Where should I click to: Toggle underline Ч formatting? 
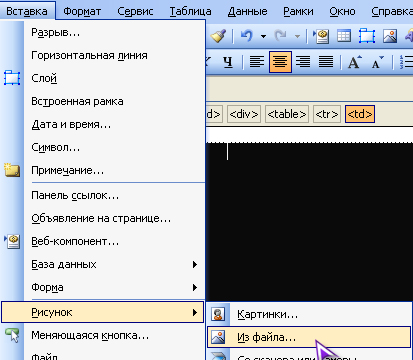click(x=228, y=62)
